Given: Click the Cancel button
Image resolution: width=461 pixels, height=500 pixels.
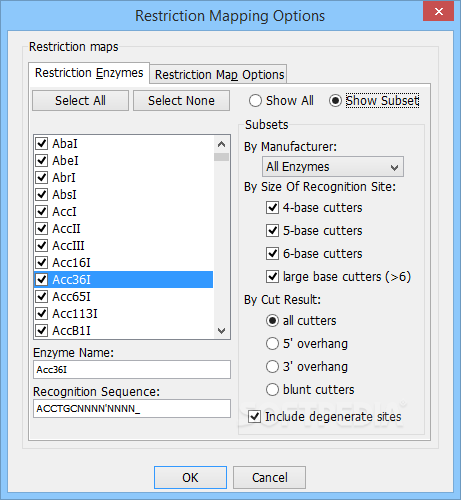Looking at the screenshot, I should point(269,477).
